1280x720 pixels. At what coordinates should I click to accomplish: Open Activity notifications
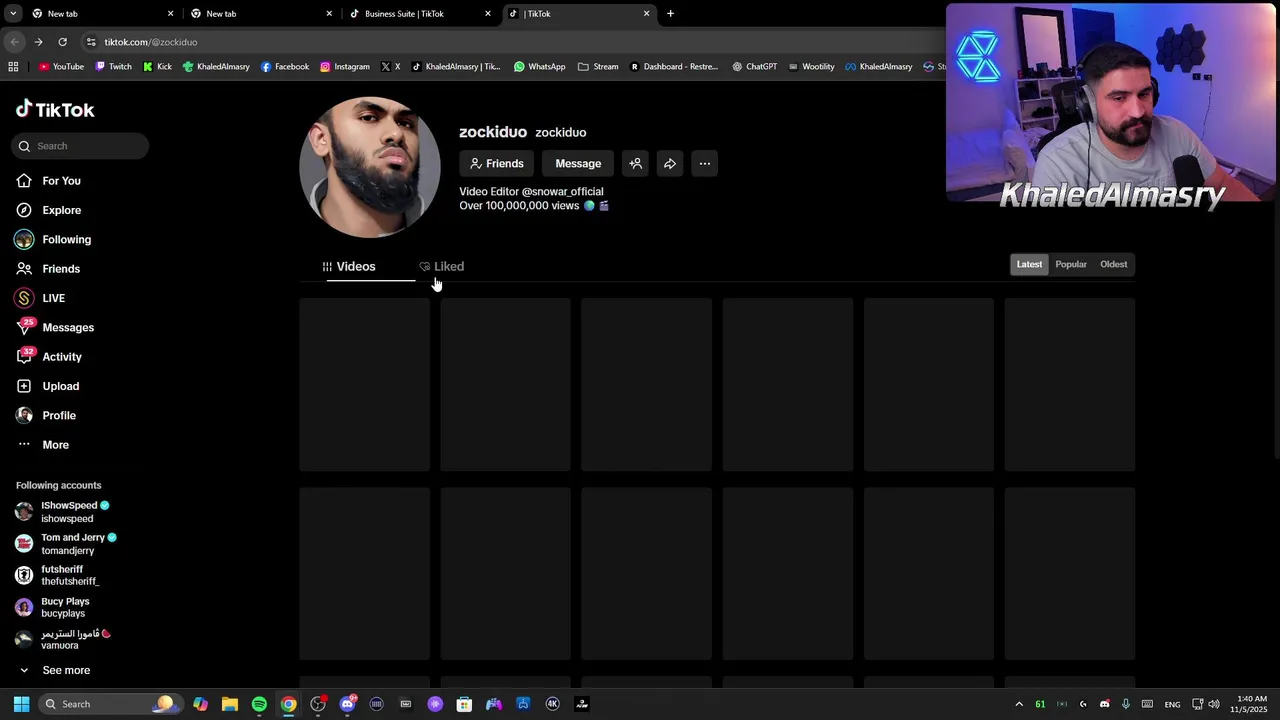point(61,357)
